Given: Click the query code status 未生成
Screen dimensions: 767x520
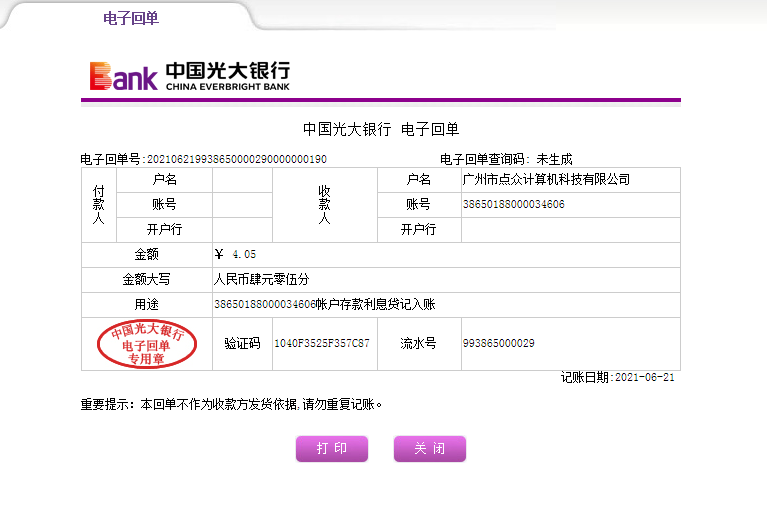Looking at the screenshot, I should coord(554,159).
